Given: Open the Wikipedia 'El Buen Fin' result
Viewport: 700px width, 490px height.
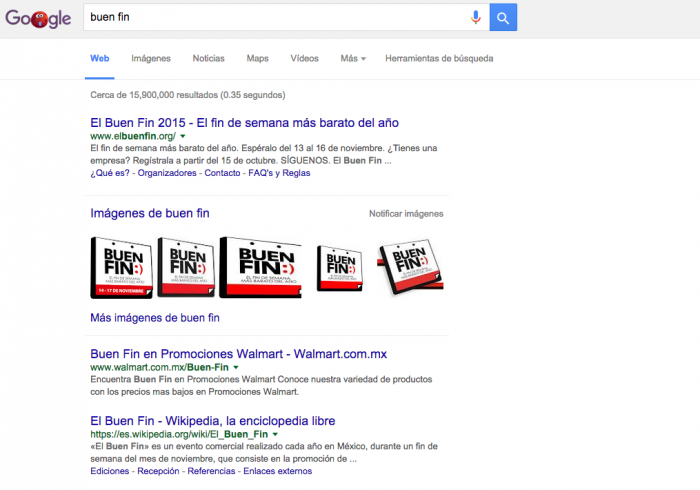Looking at the screenshot, I should click(212, 421).
